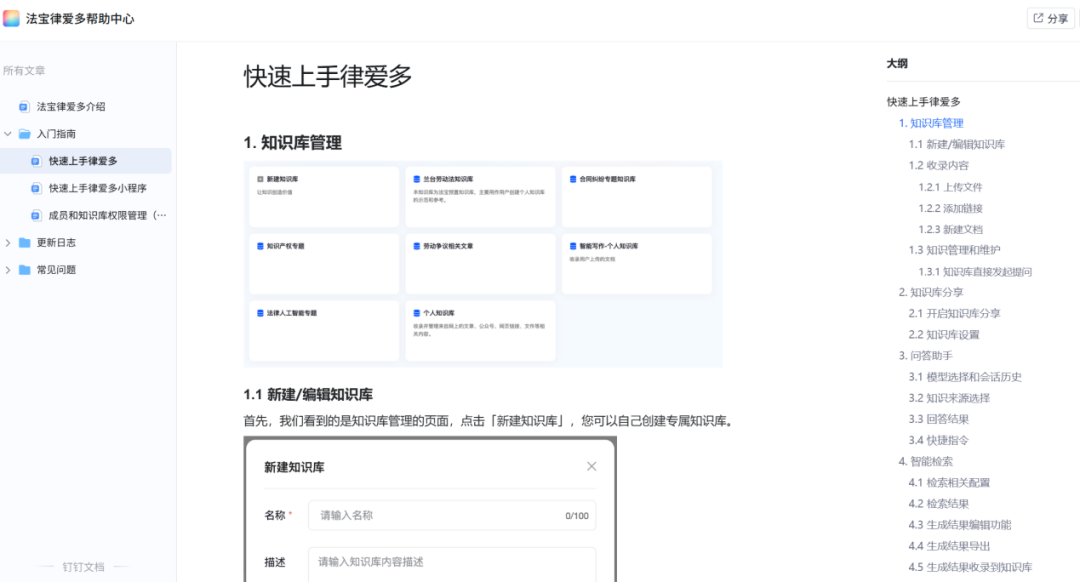Expand the 常见问题 folder
Screen dimensions: 1080x582
10,269
